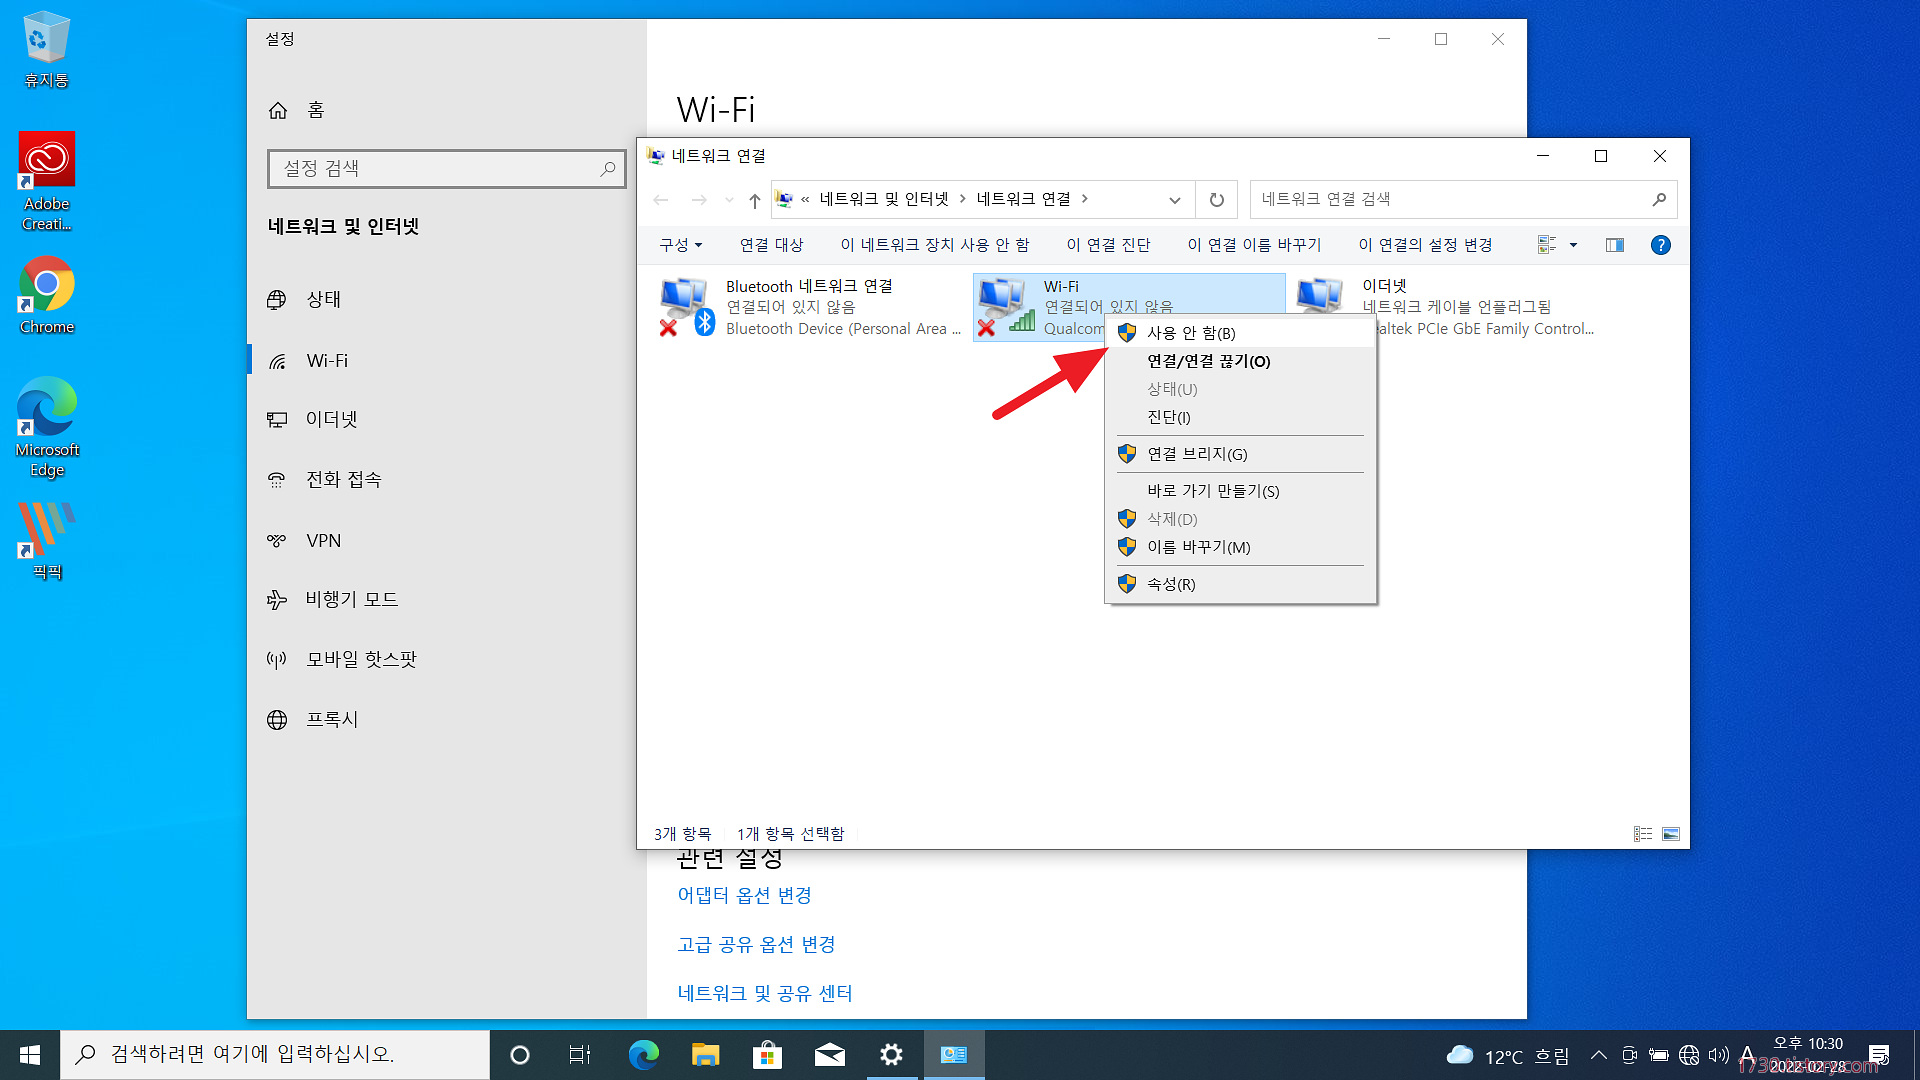
Task: Open Microsoft Store from the taskbar
Action: click(767, 1055)
